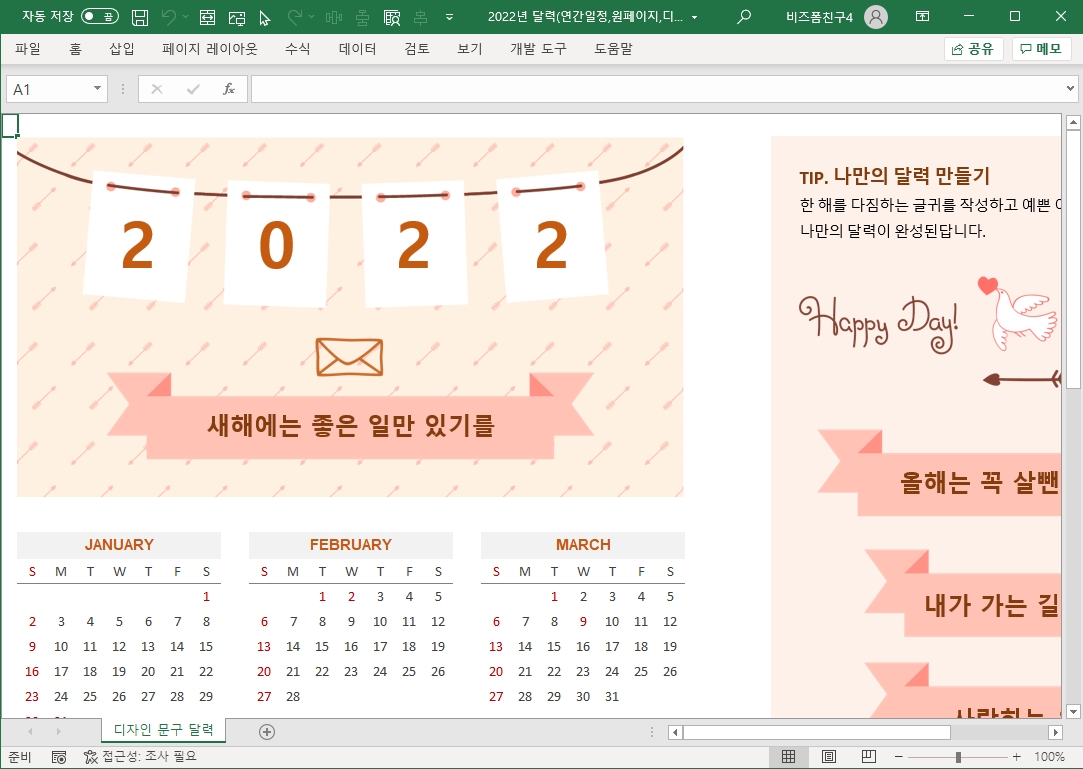Toggle the AutoSave switch

click(x=99, y=17)
